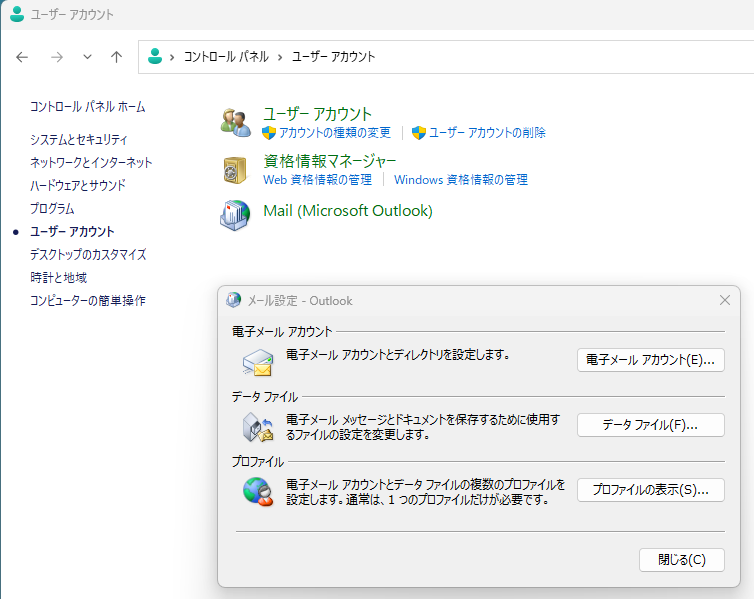Select ネットワークとインターネット in the sidebar
The height and width of the screenshot is (599, 754).
tap(91, 162)
